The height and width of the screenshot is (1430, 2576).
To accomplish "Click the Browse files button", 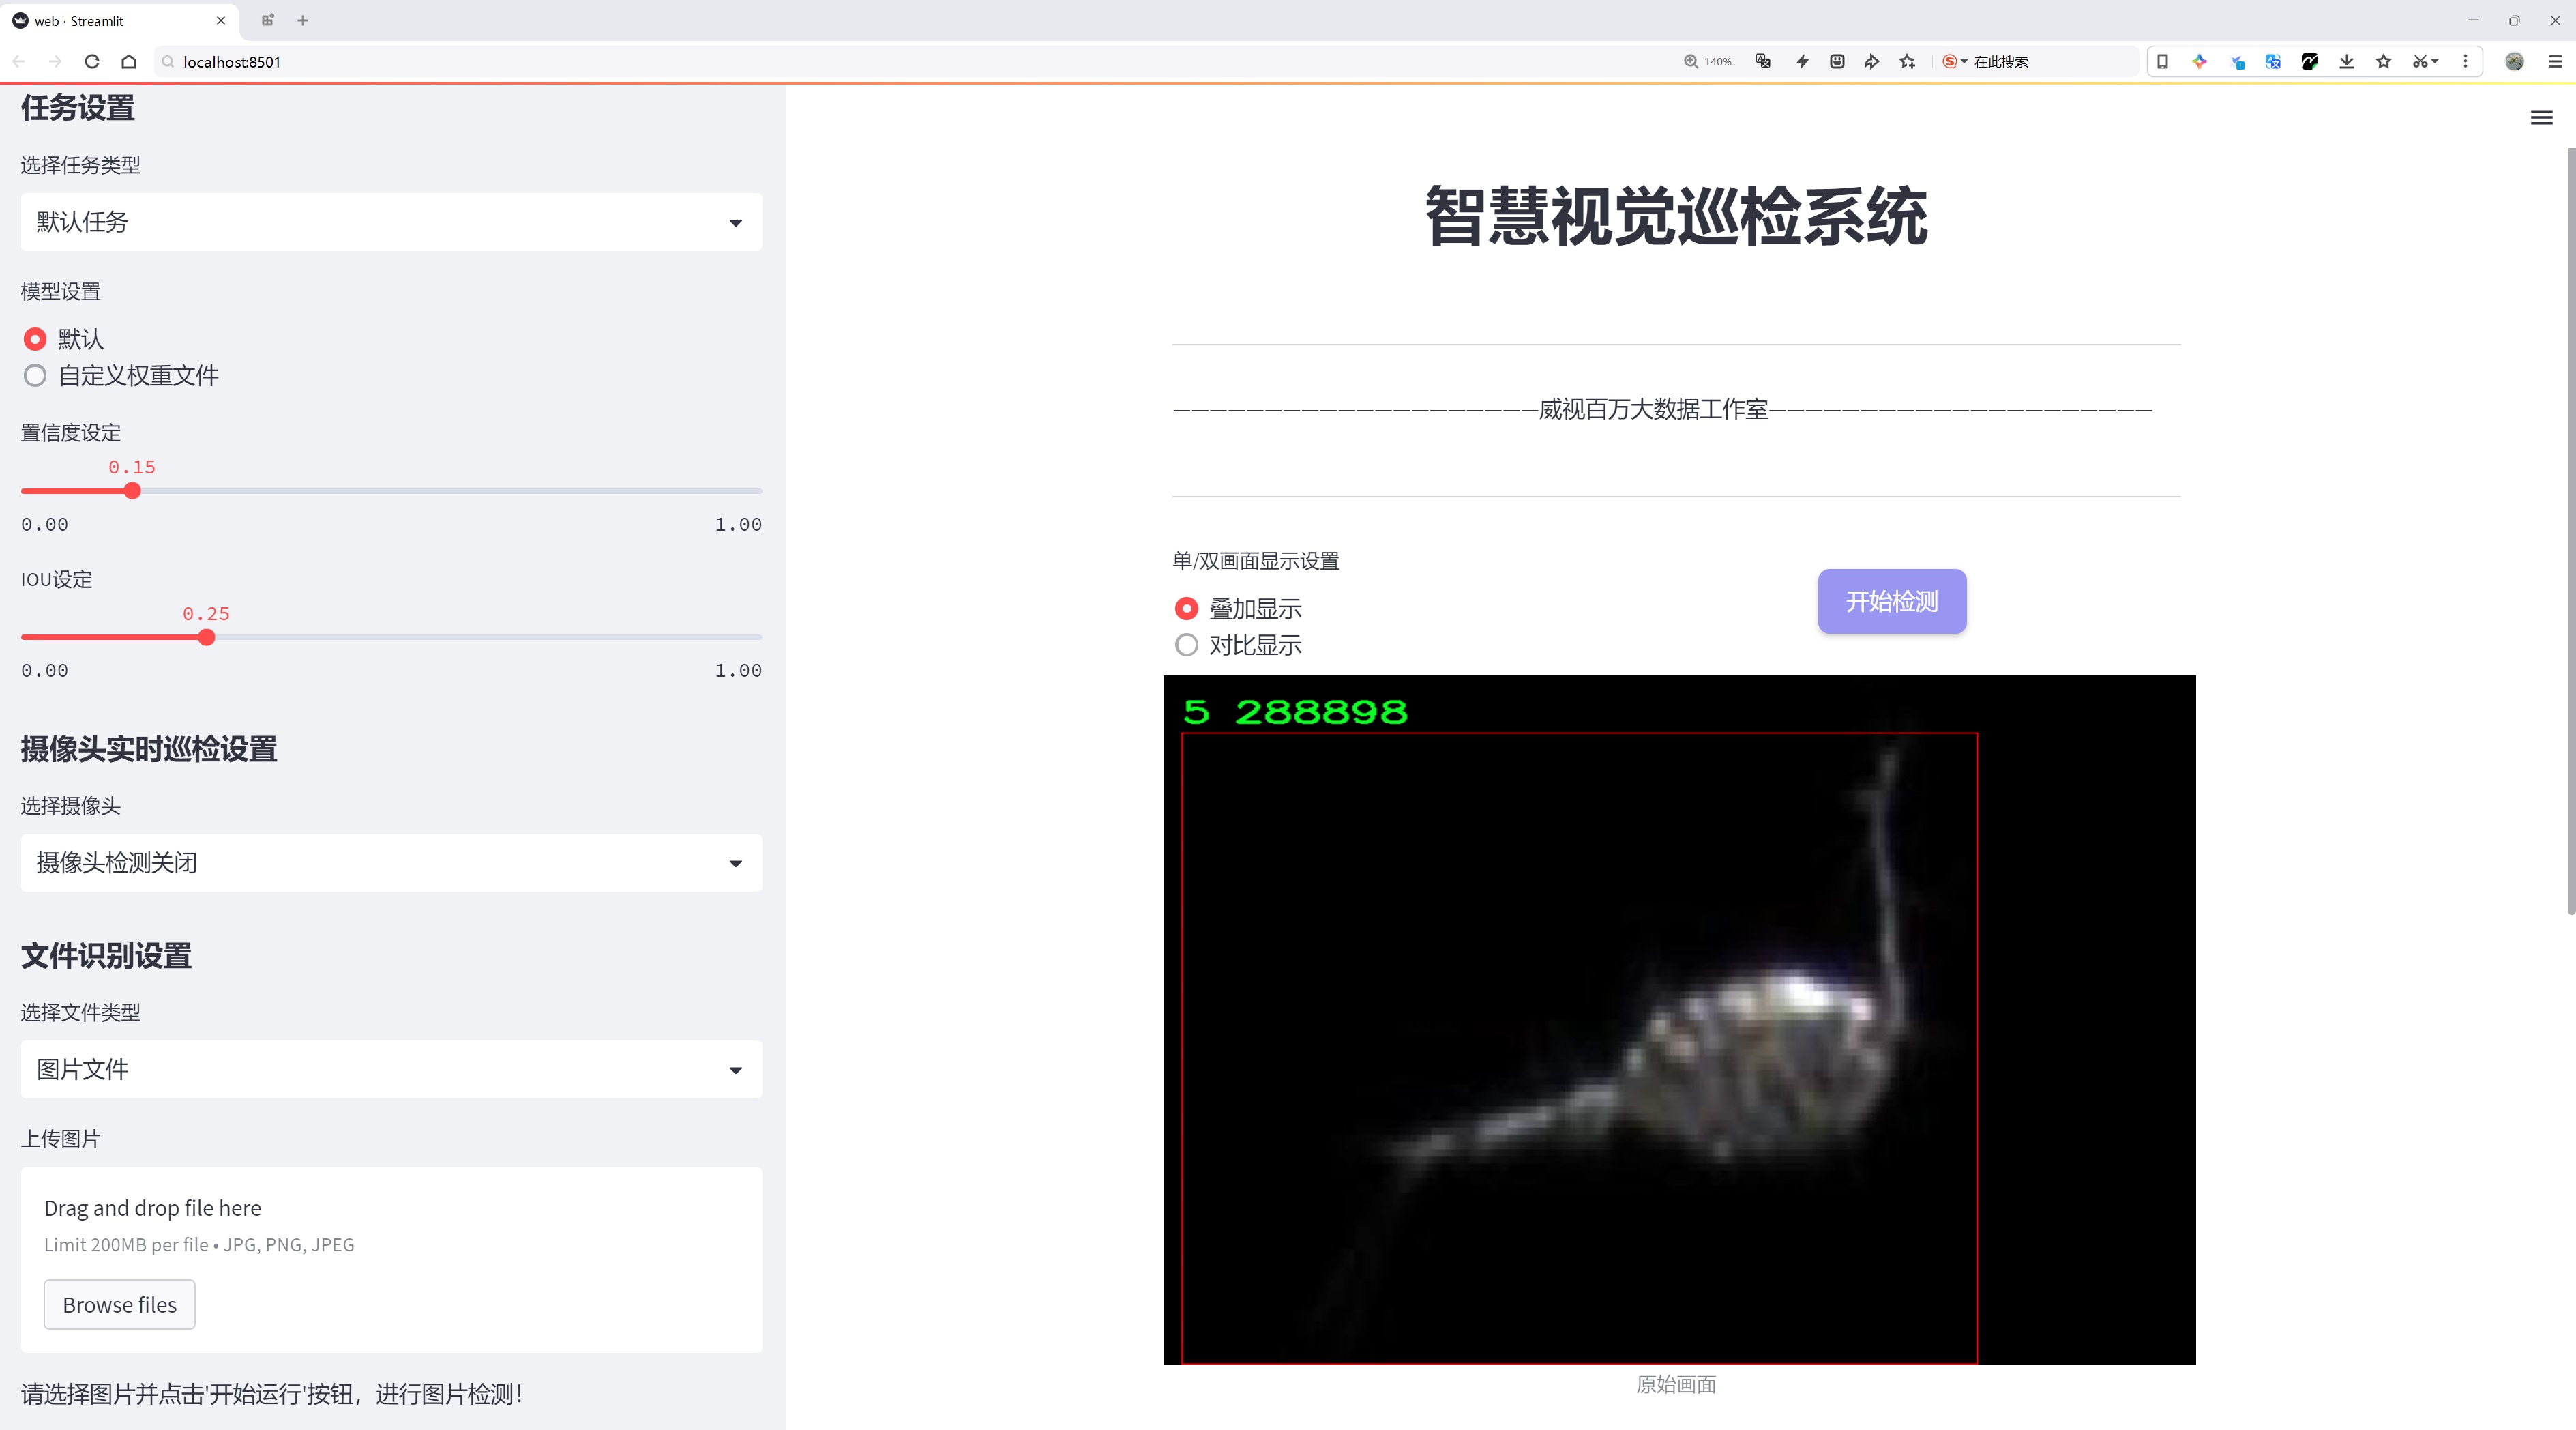I will [x=119, y=1305].
